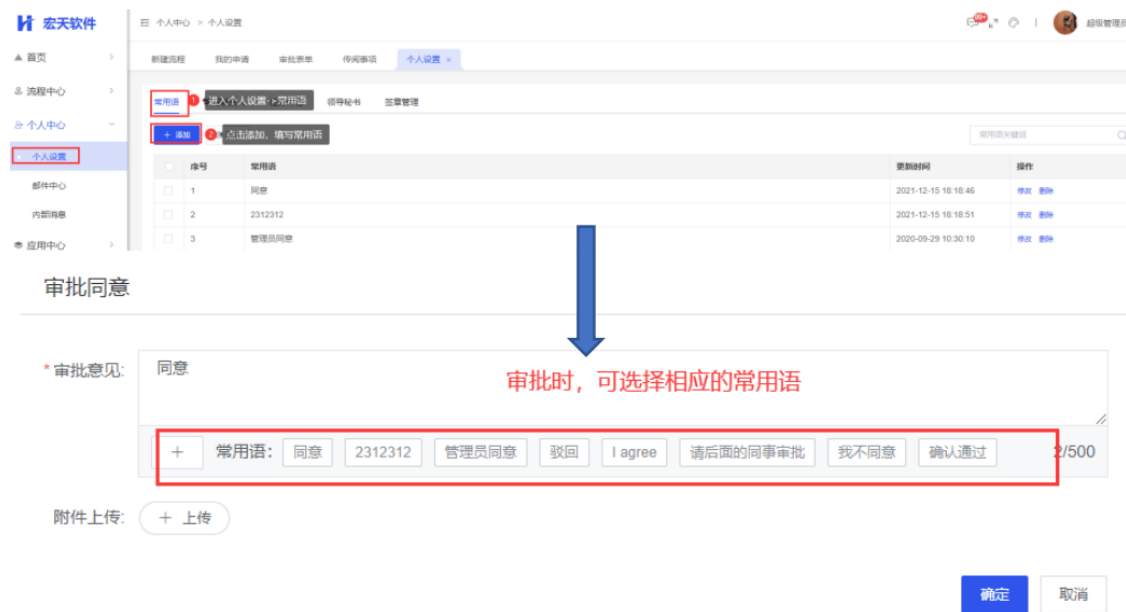Pick the 确认通过 common phrase chip
This screenshot has height=612, width=1126.
(957, 453)
